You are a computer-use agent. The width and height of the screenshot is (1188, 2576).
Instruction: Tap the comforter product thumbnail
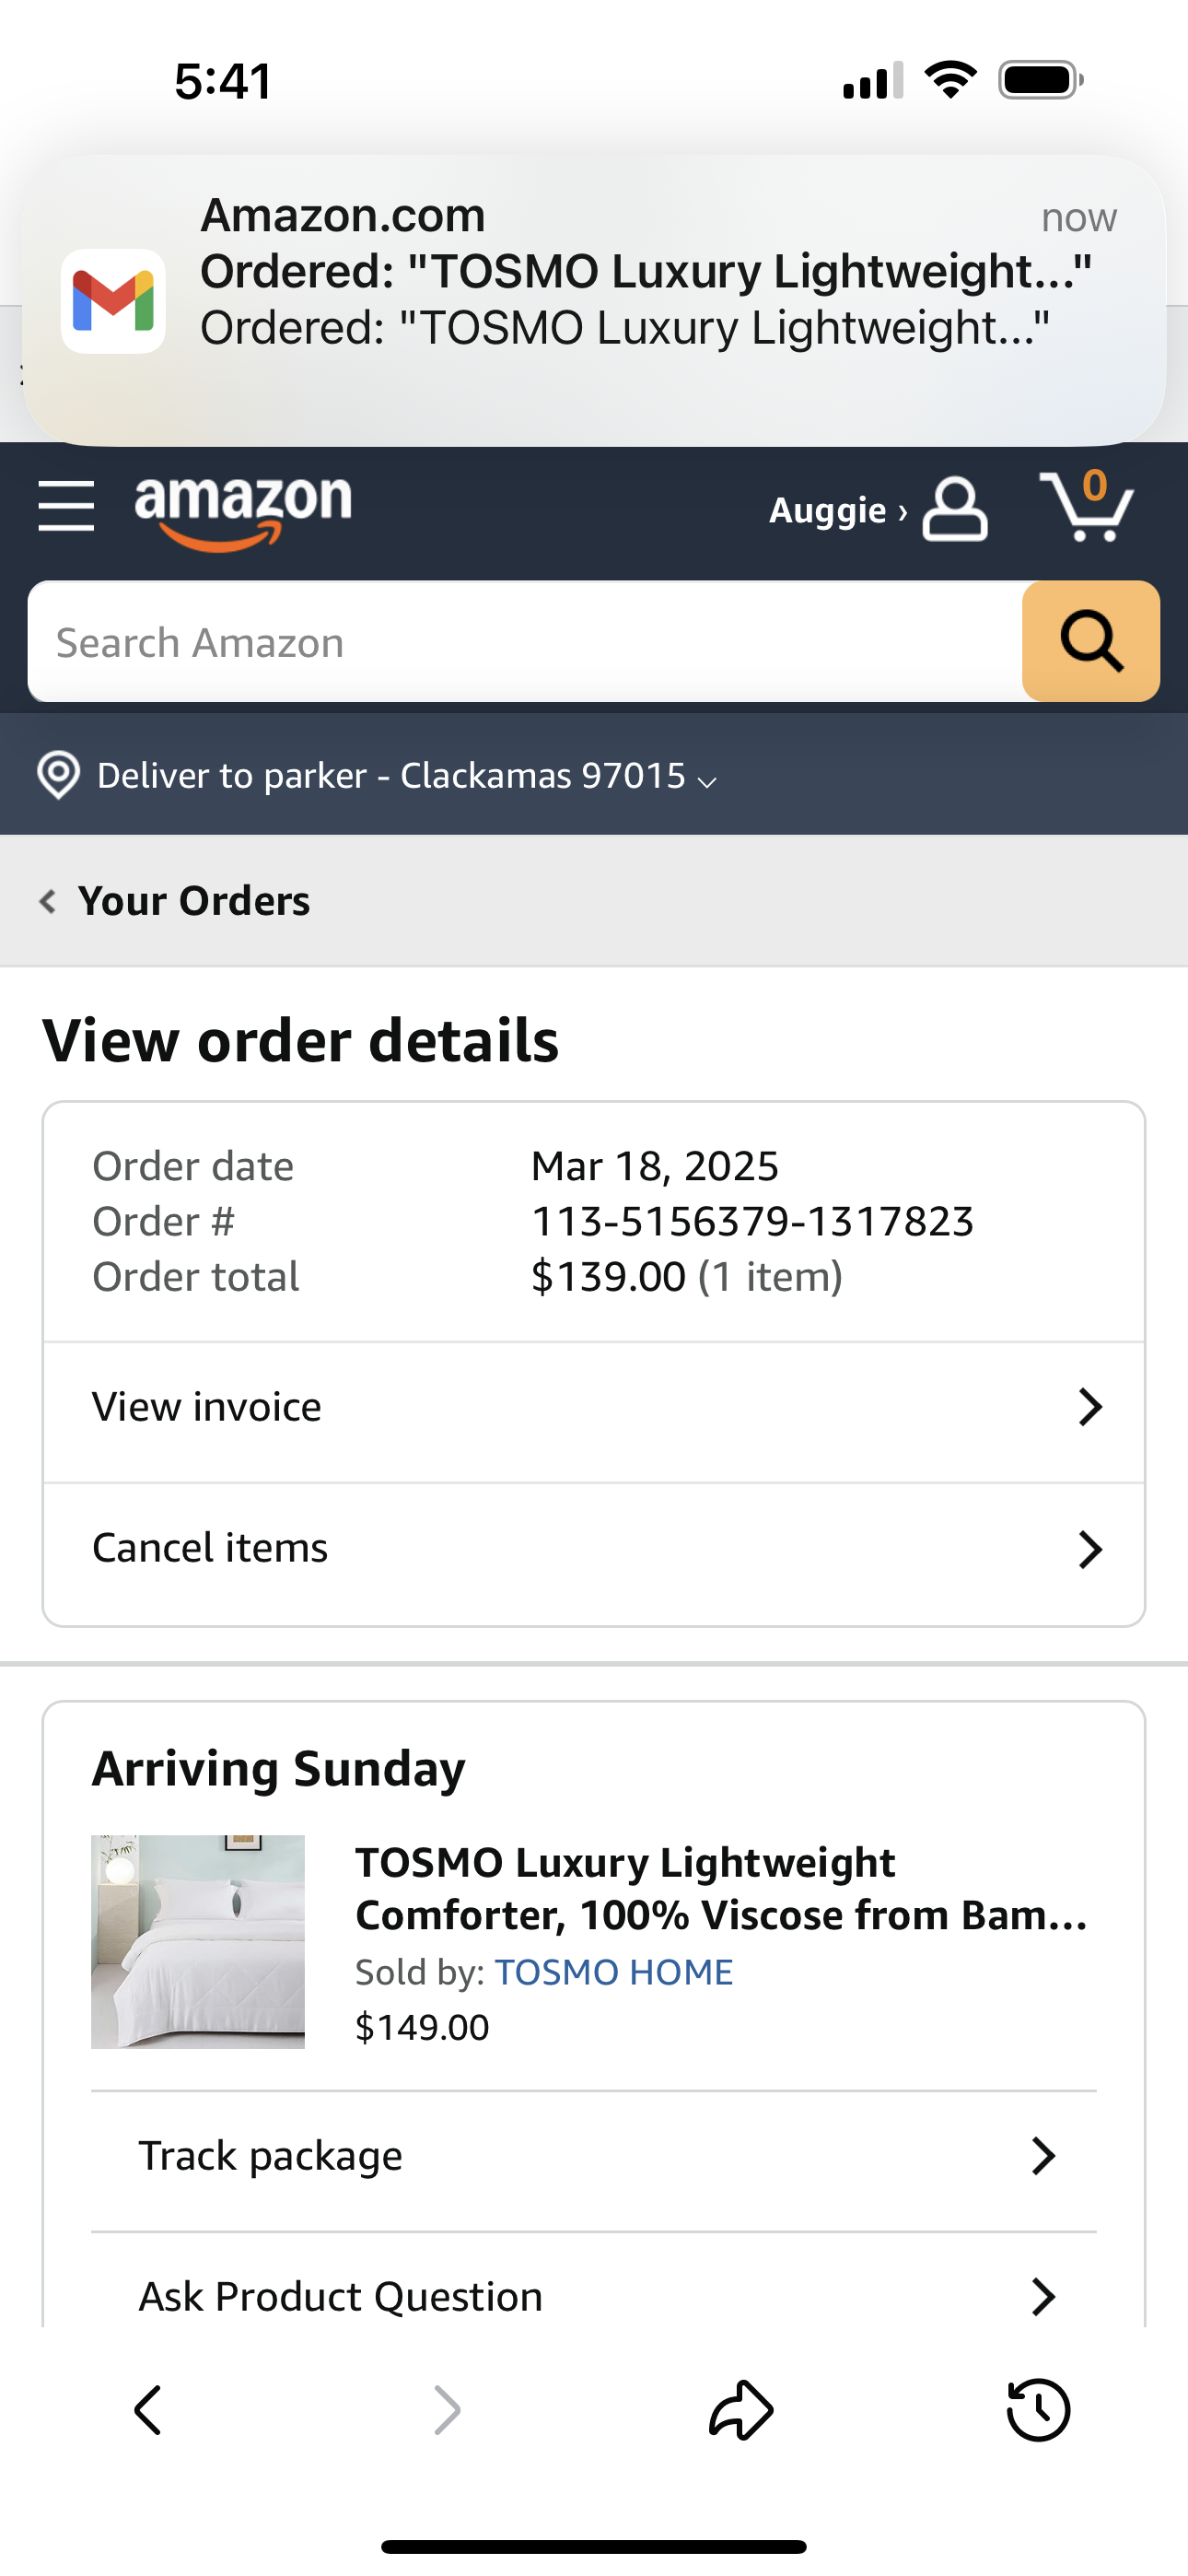pos(198,1941)
